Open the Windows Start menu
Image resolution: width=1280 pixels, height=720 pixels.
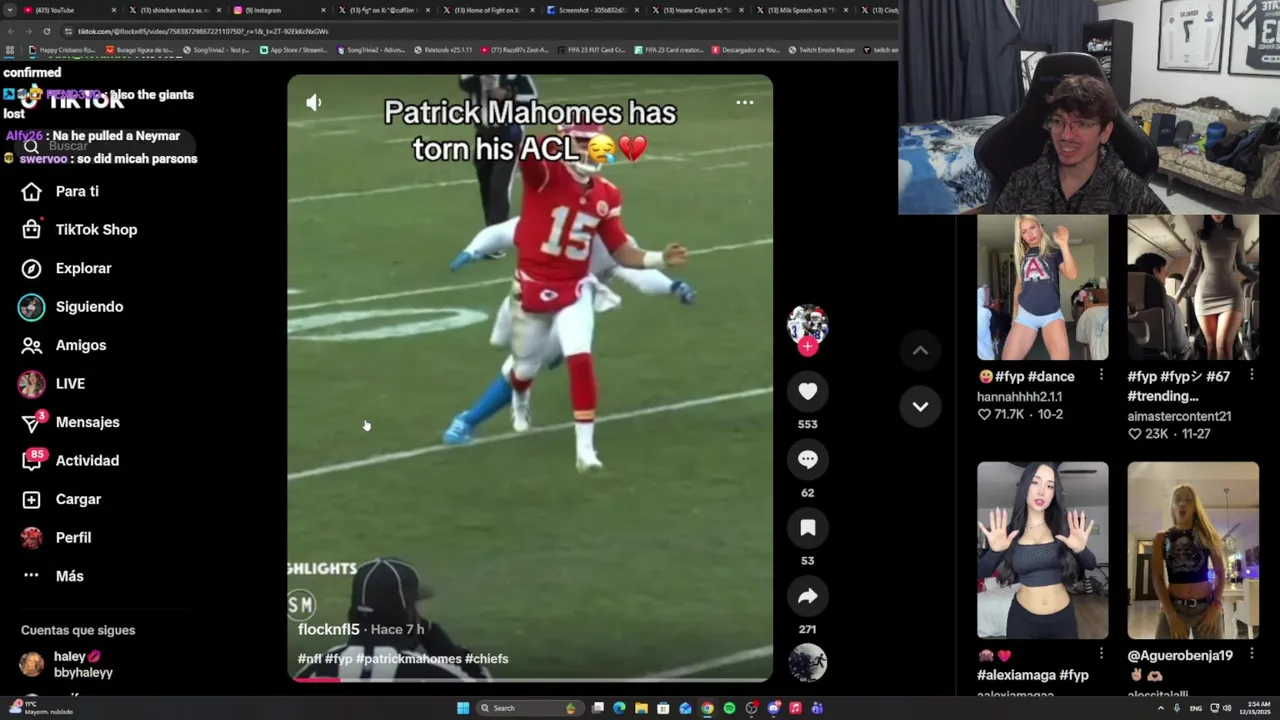tap(463, 708)
